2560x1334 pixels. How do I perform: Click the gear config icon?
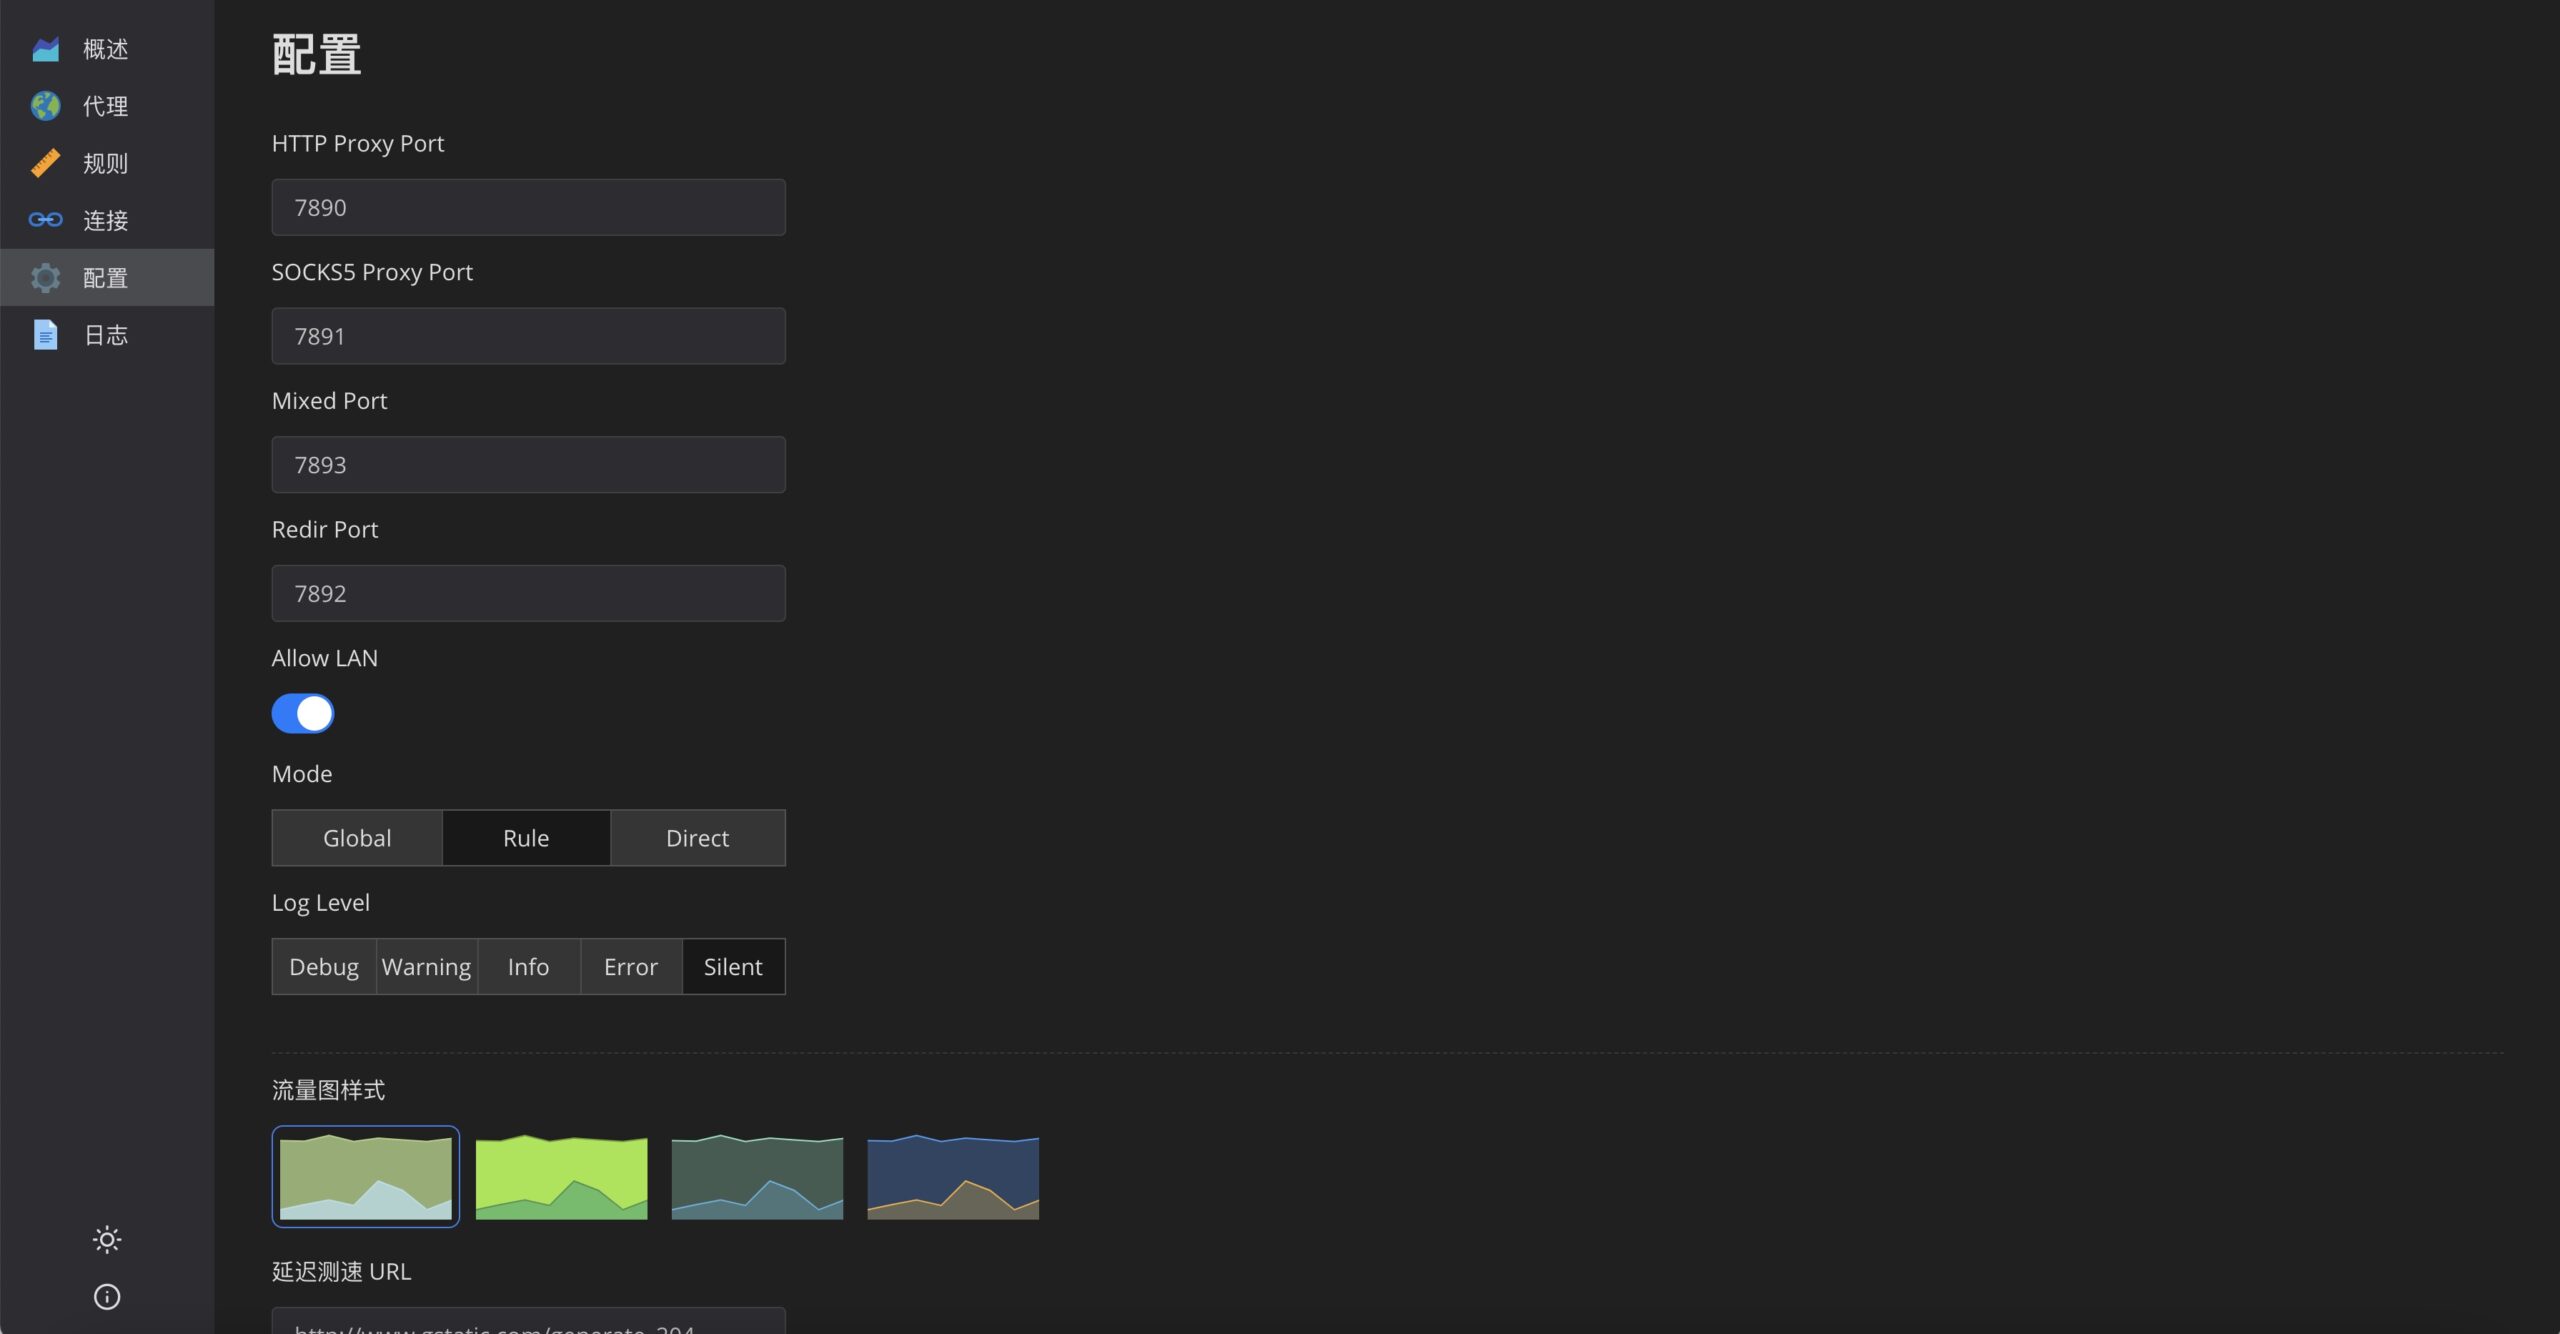pyautogui.click(x=46, y=278)
